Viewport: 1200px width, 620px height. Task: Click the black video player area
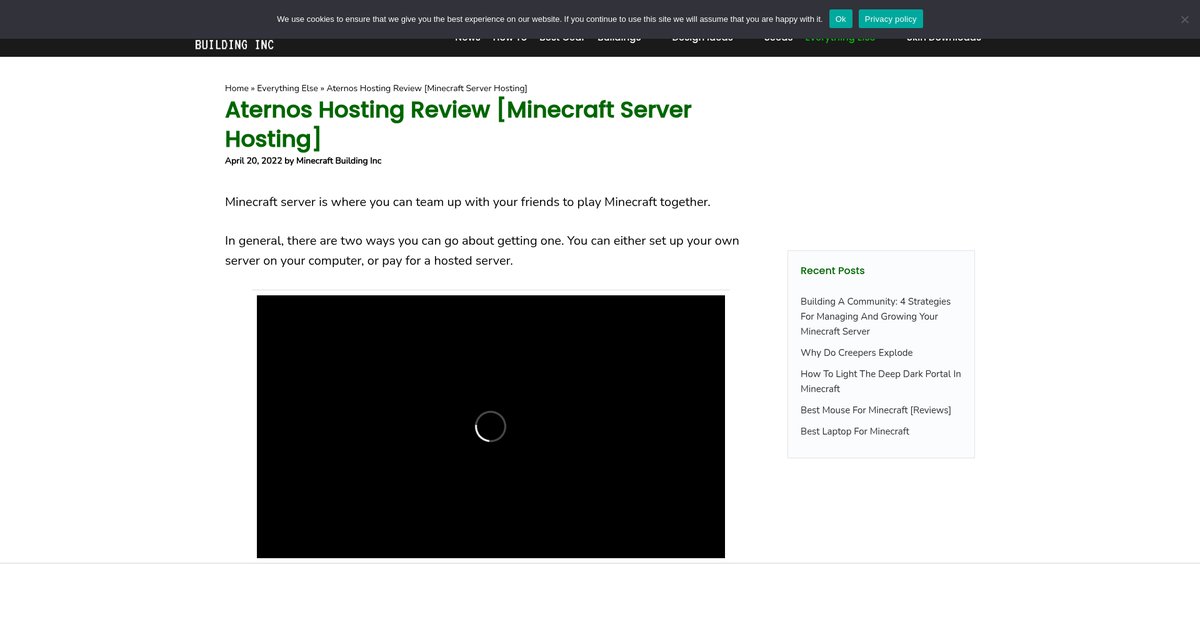(491, 426)
